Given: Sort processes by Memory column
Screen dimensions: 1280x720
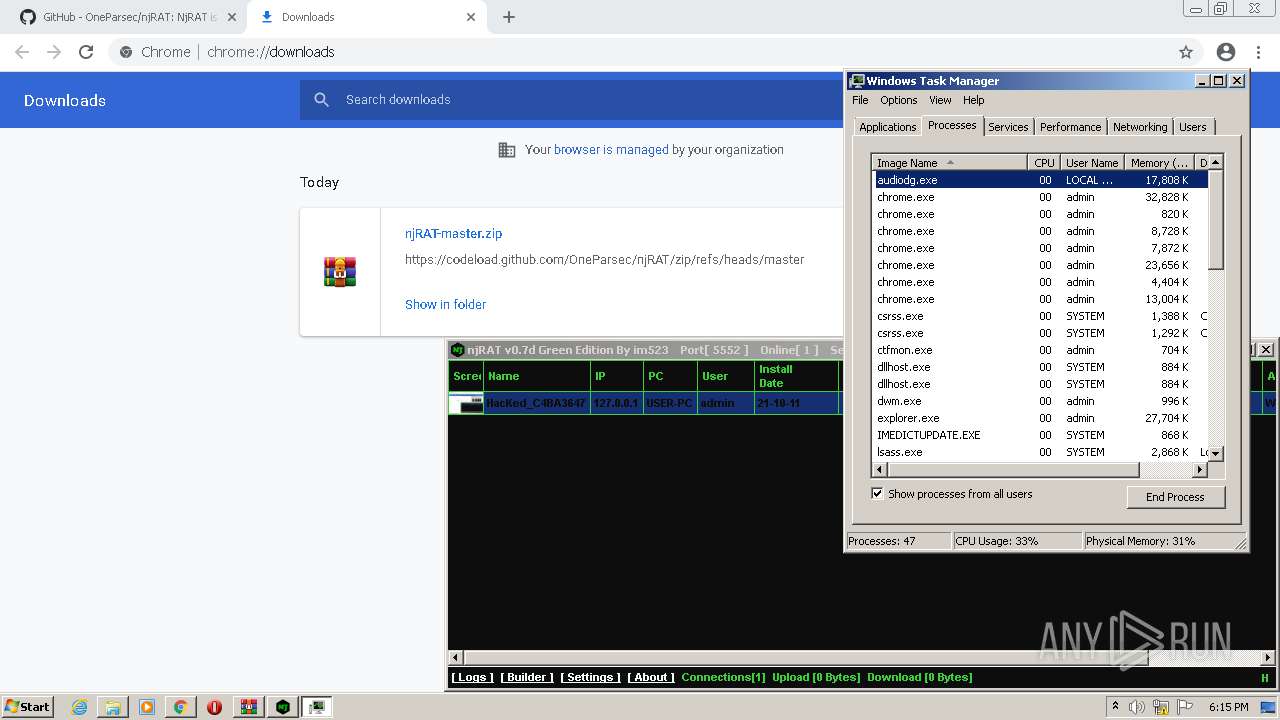Looking at the screenshot, I should pyautogui.click(x=1159, y=162).
